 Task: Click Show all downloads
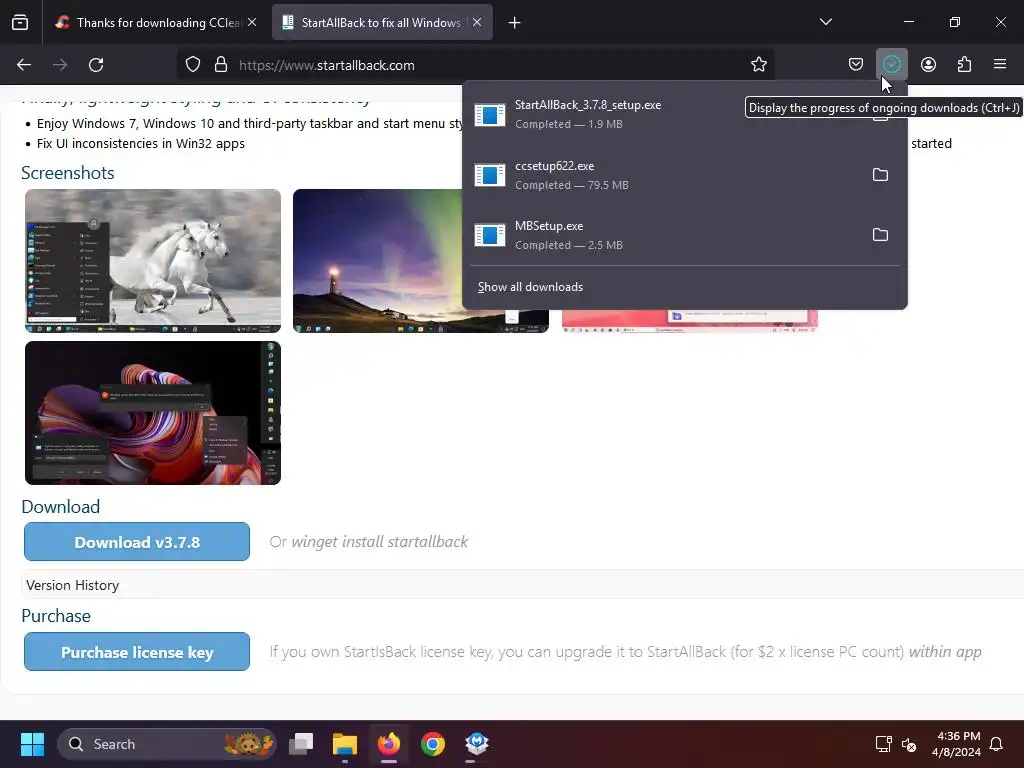pos(530,287)
